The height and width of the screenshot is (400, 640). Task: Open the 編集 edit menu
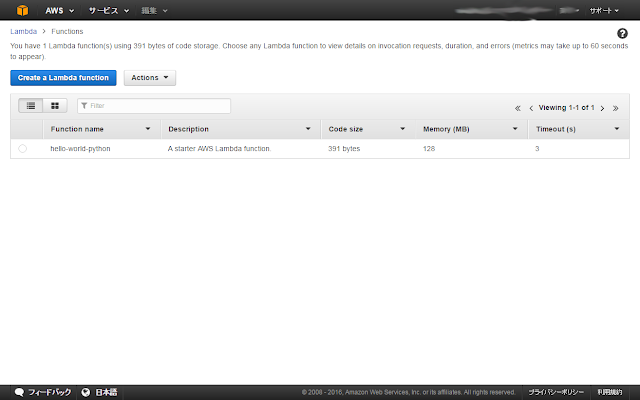[x=154, y=11]
